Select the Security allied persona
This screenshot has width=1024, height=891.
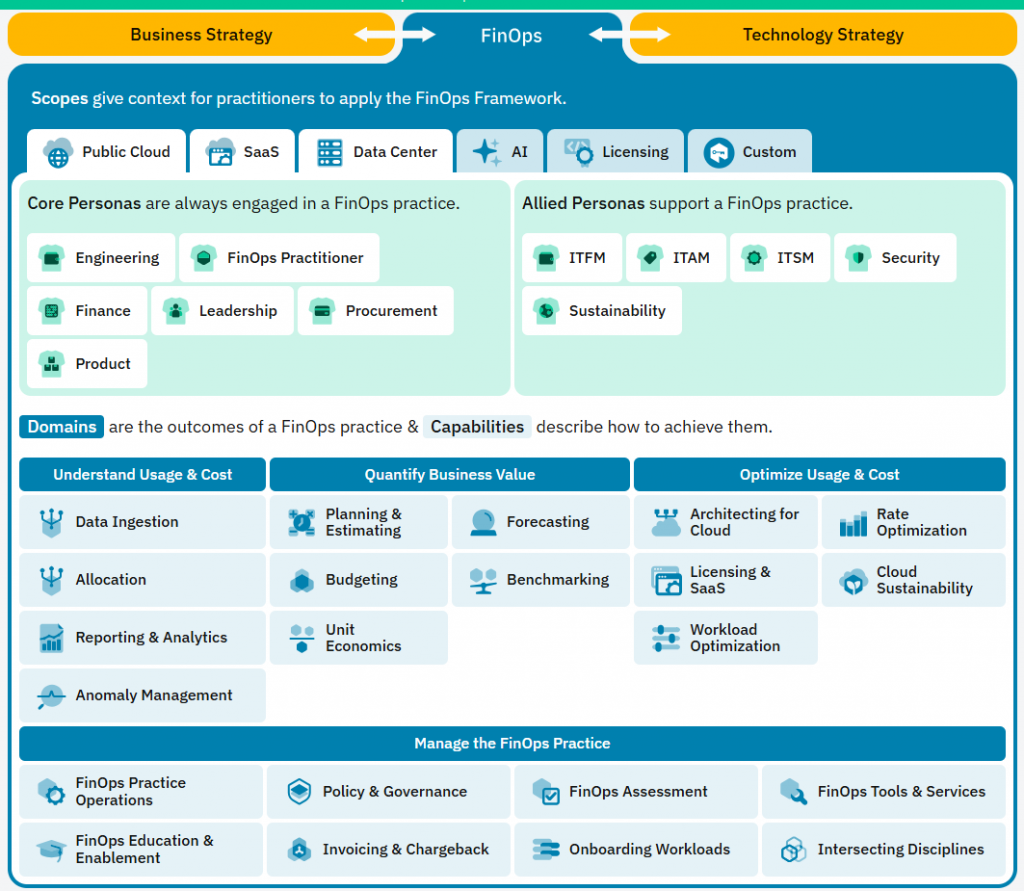895,258
